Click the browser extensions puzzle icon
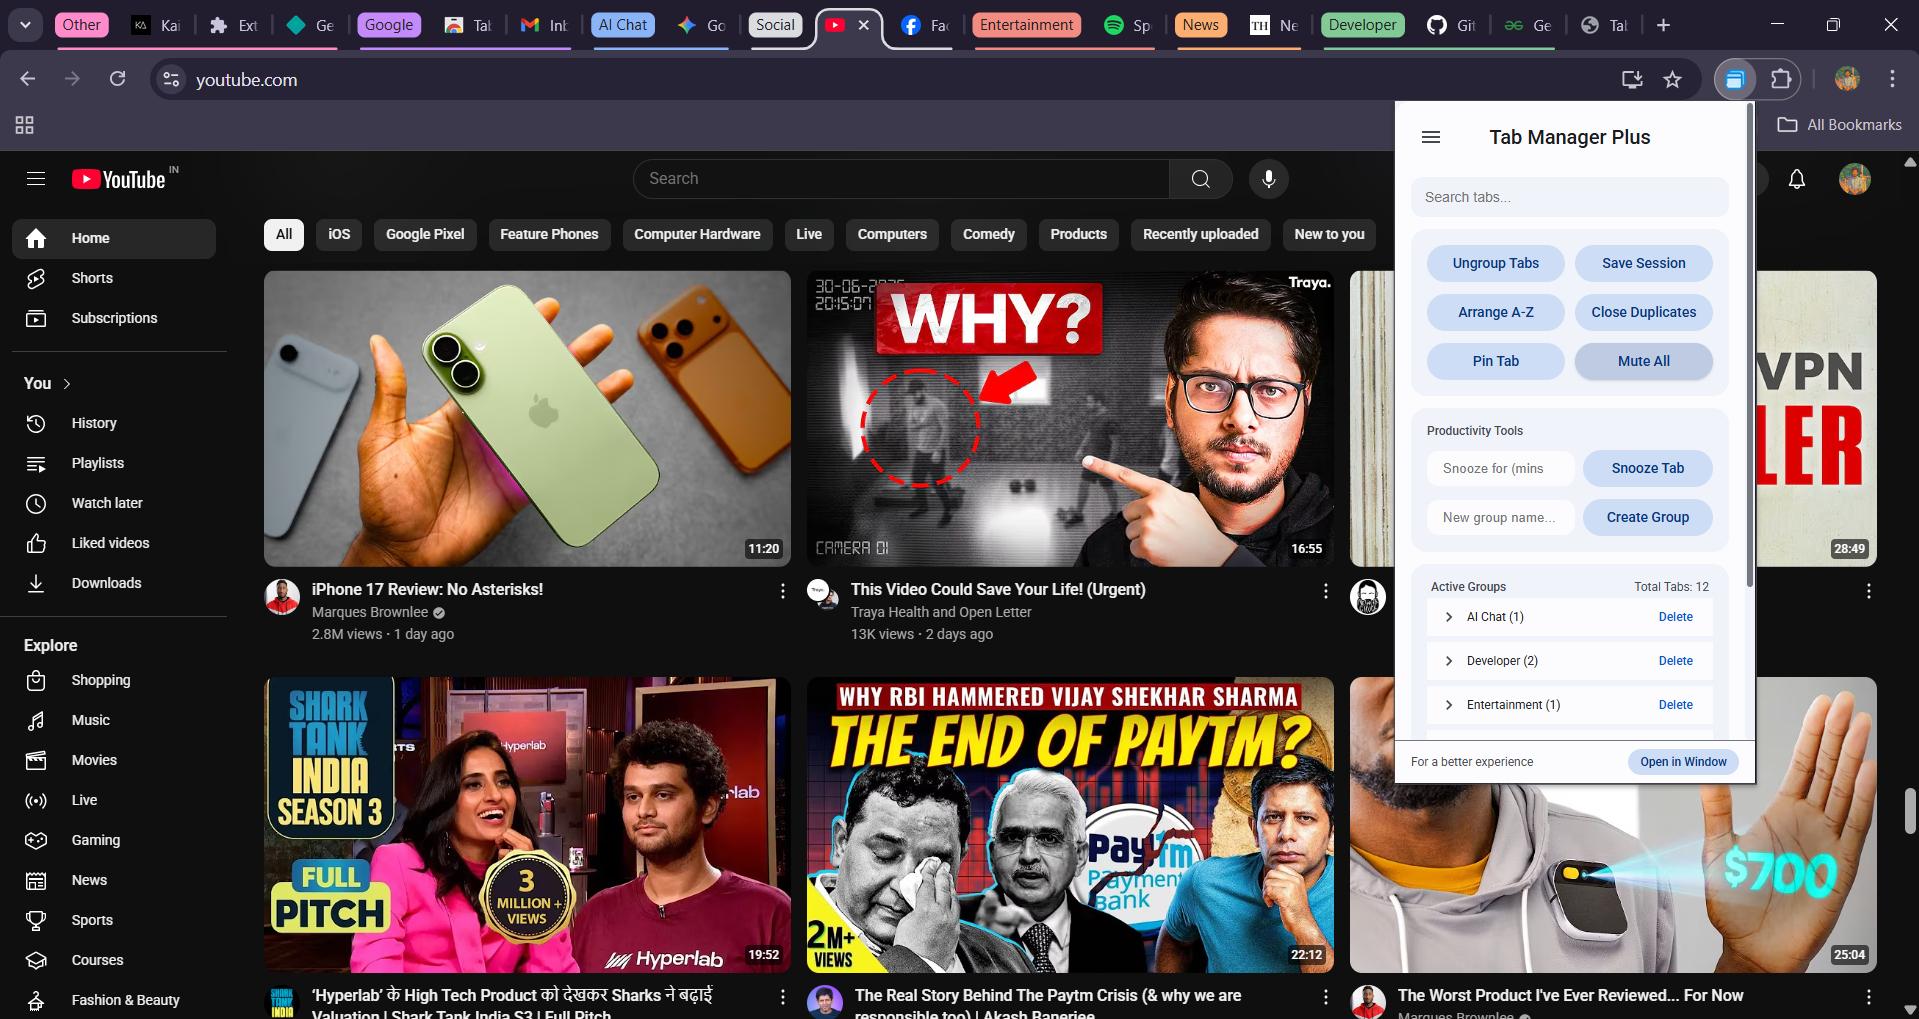 coord(1782,79)
